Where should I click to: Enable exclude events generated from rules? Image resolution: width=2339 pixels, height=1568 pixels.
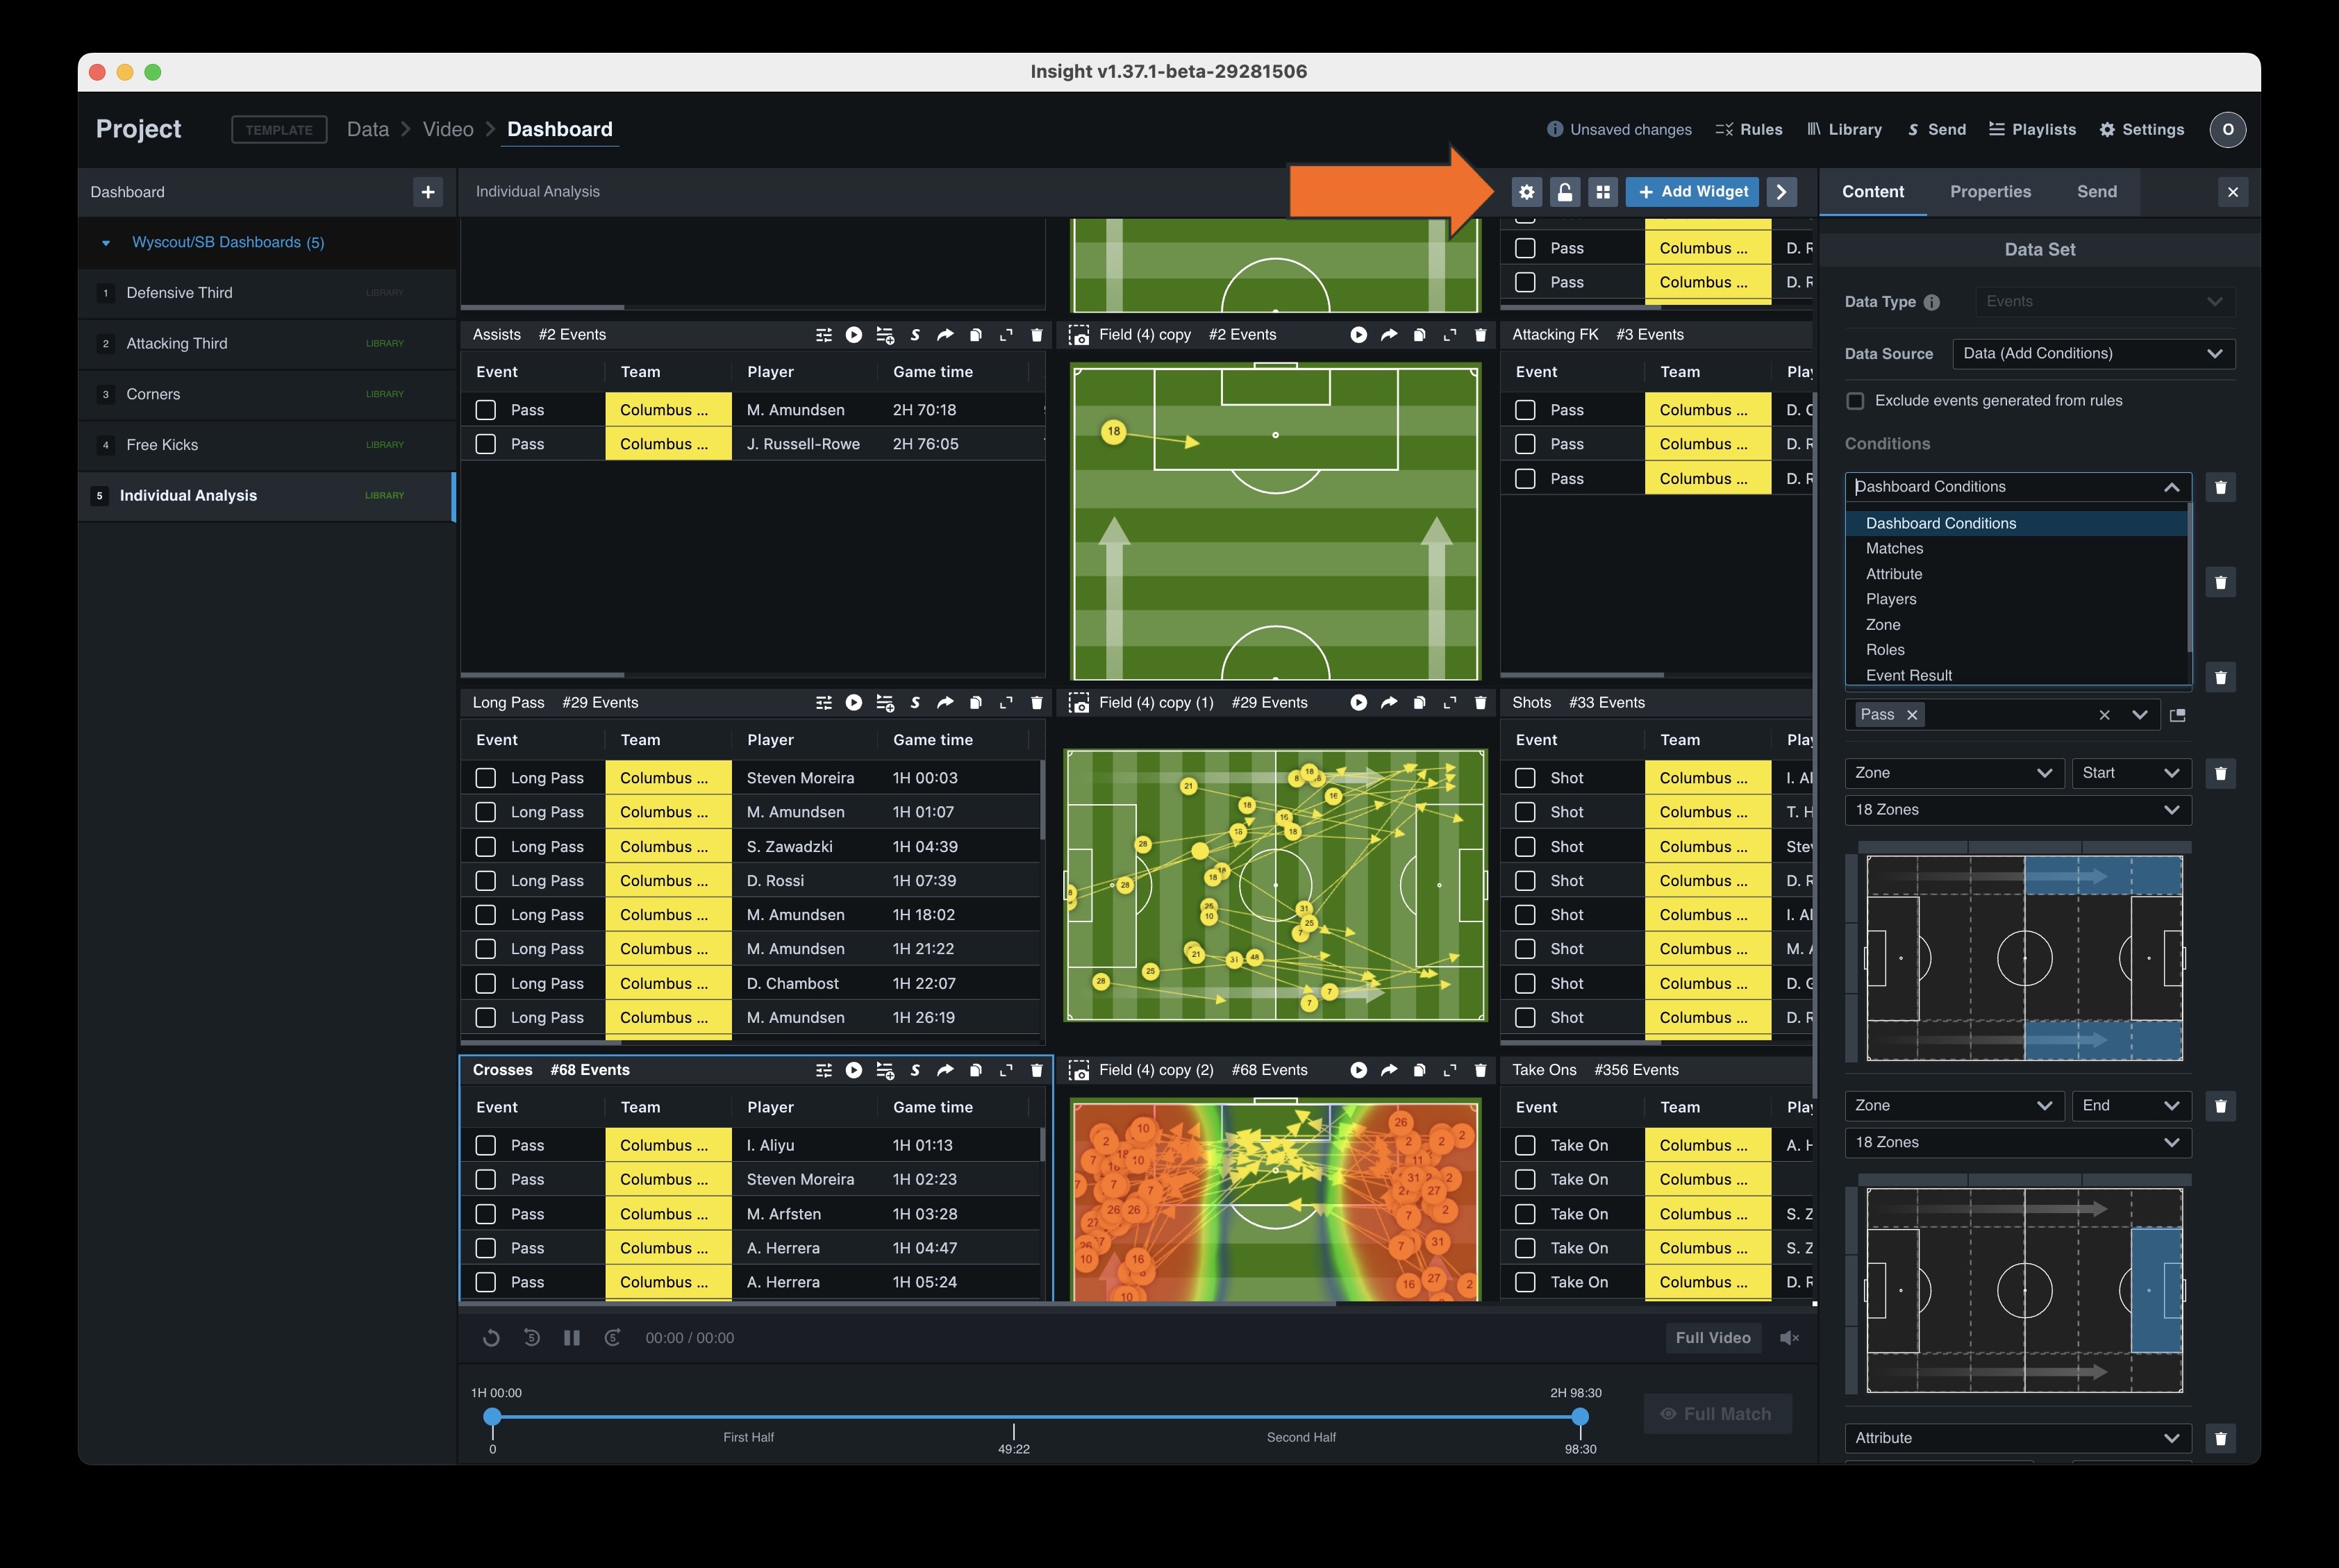(1855, 401)
